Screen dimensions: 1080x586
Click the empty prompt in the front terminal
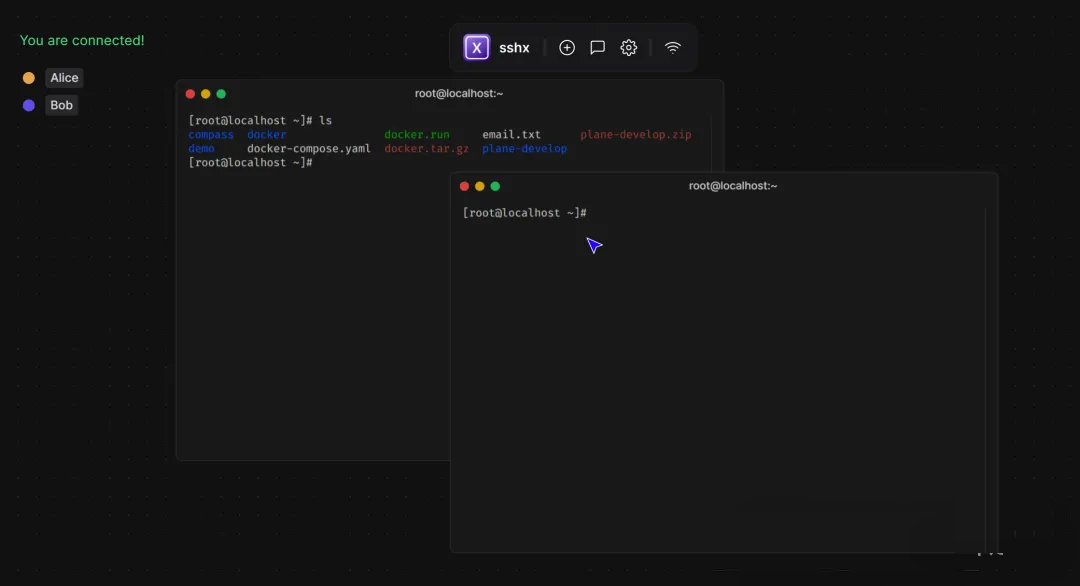pos(524,213)
